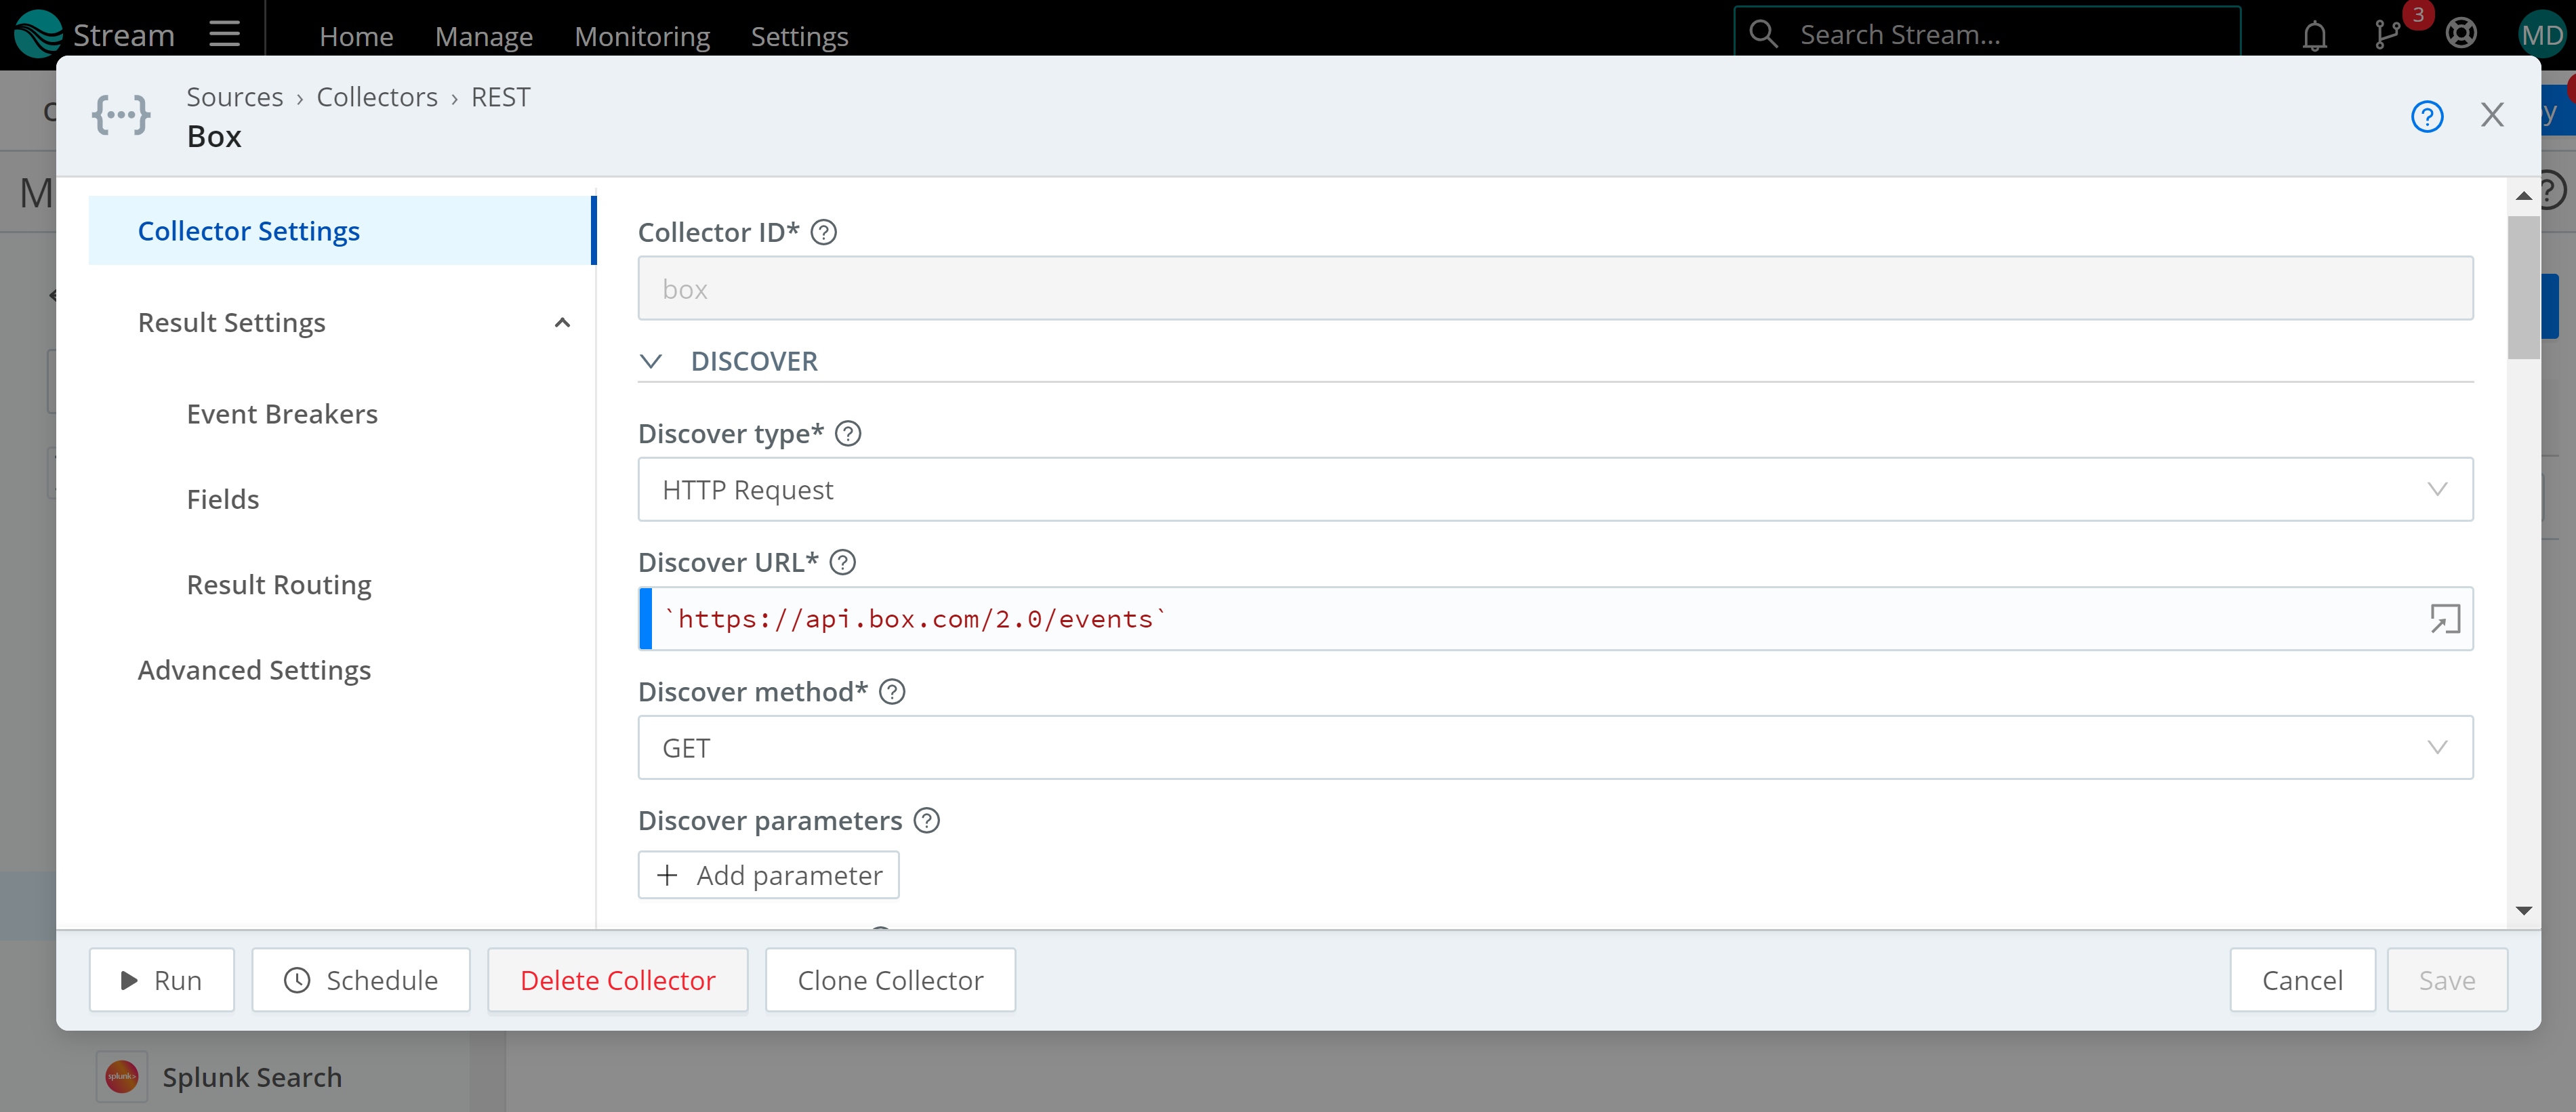This screenshot has height=1112, width=2576.
Task: Click the Add parameter button
Action: click(x=769, y=876)
